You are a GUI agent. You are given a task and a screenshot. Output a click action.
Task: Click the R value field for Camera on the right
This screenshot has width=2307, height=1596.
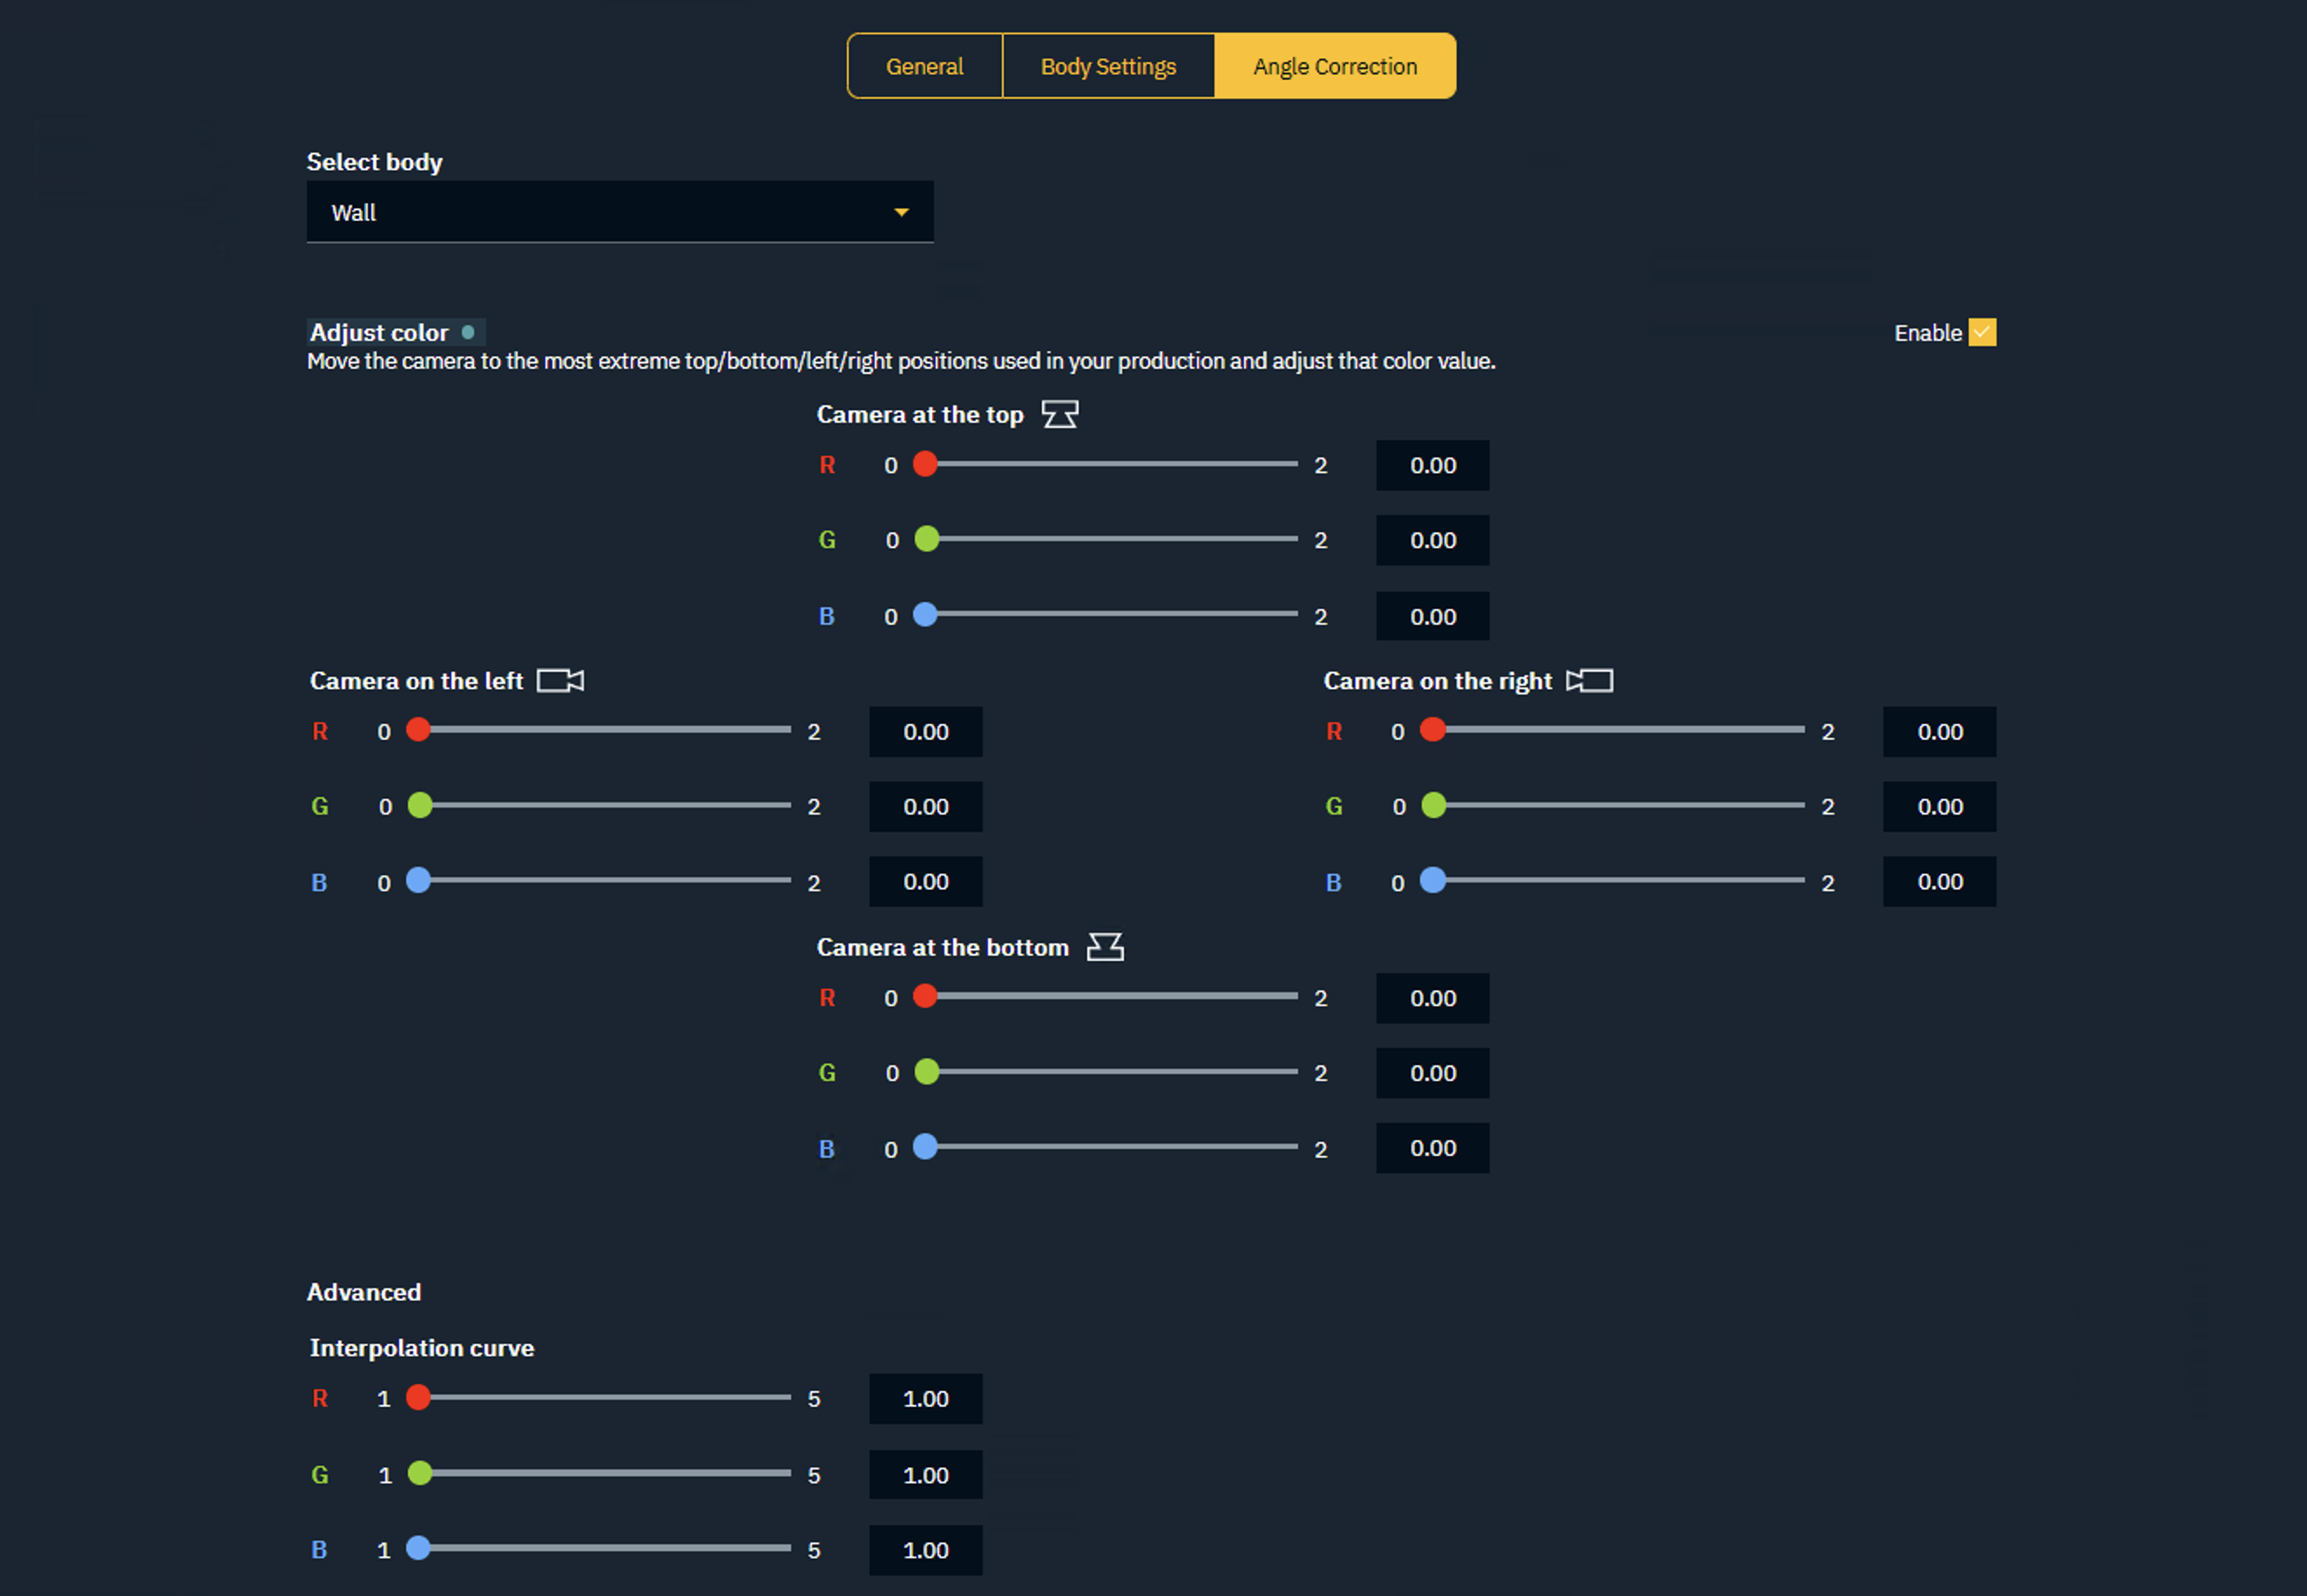(x=1939, y=732)
